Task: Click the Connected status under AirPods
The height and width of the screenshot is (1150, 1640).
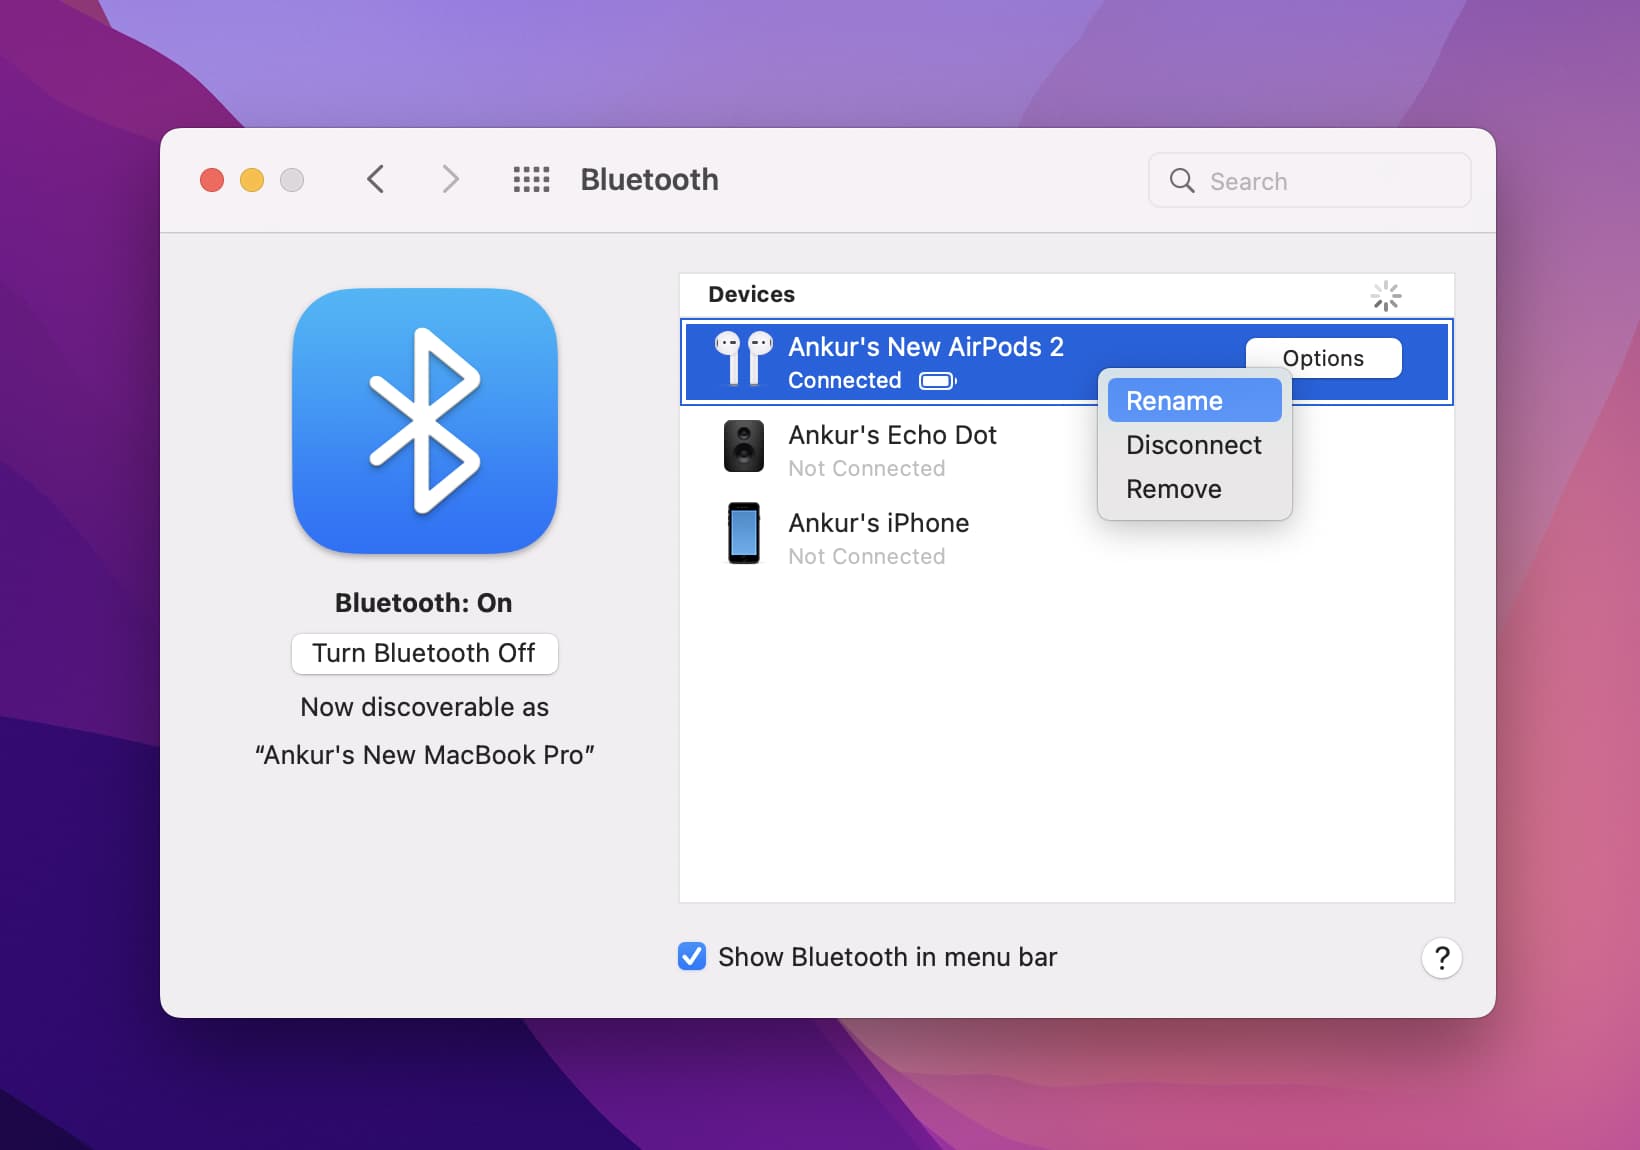Action: 845,381
